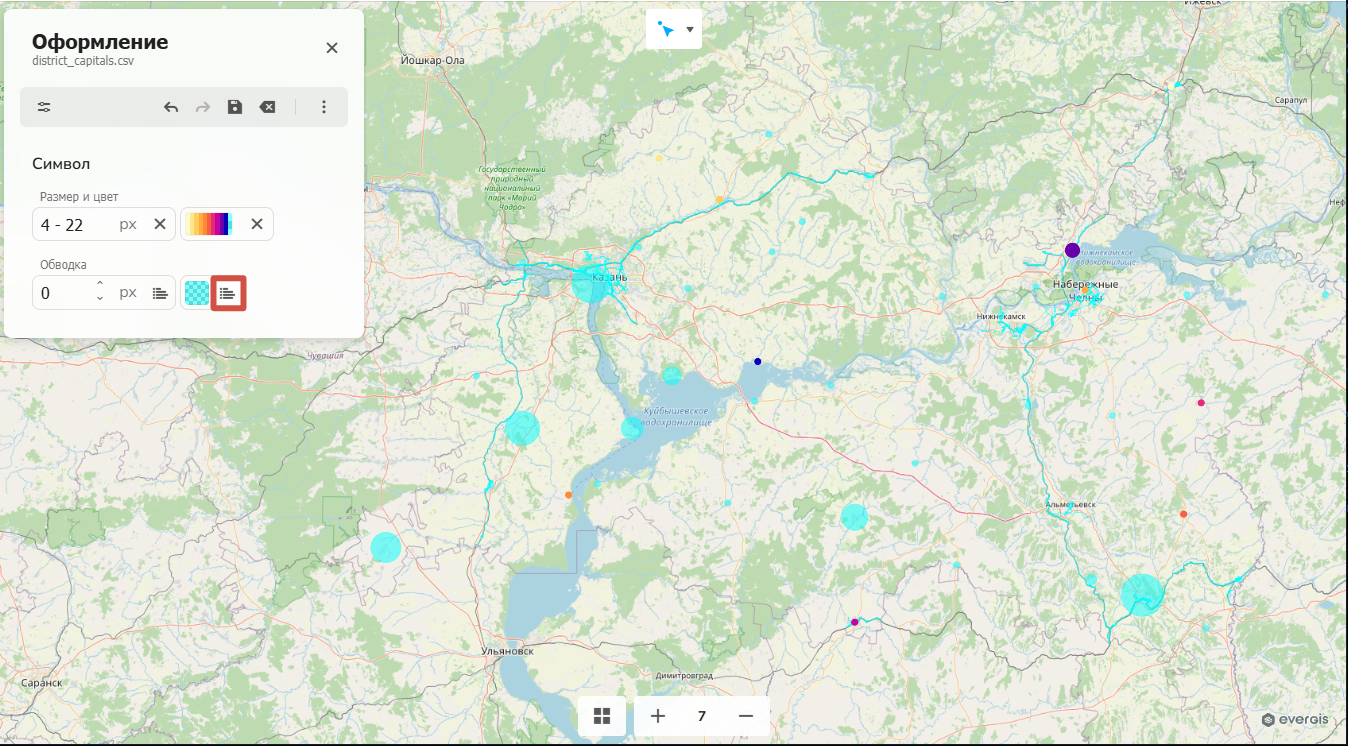The height and width of the screenshot is (746, 1348).
Task: Click the Размер и цвет label
Action: 79,197
